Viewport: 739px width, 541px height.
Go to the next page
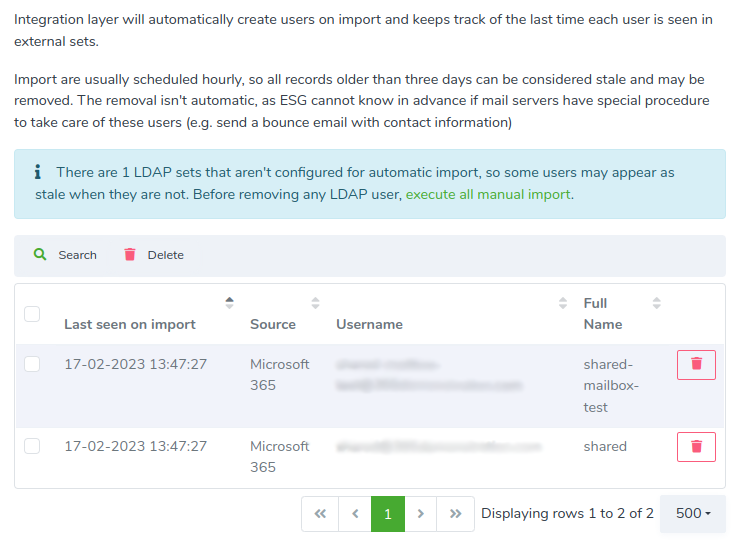(x=420, y=514)
